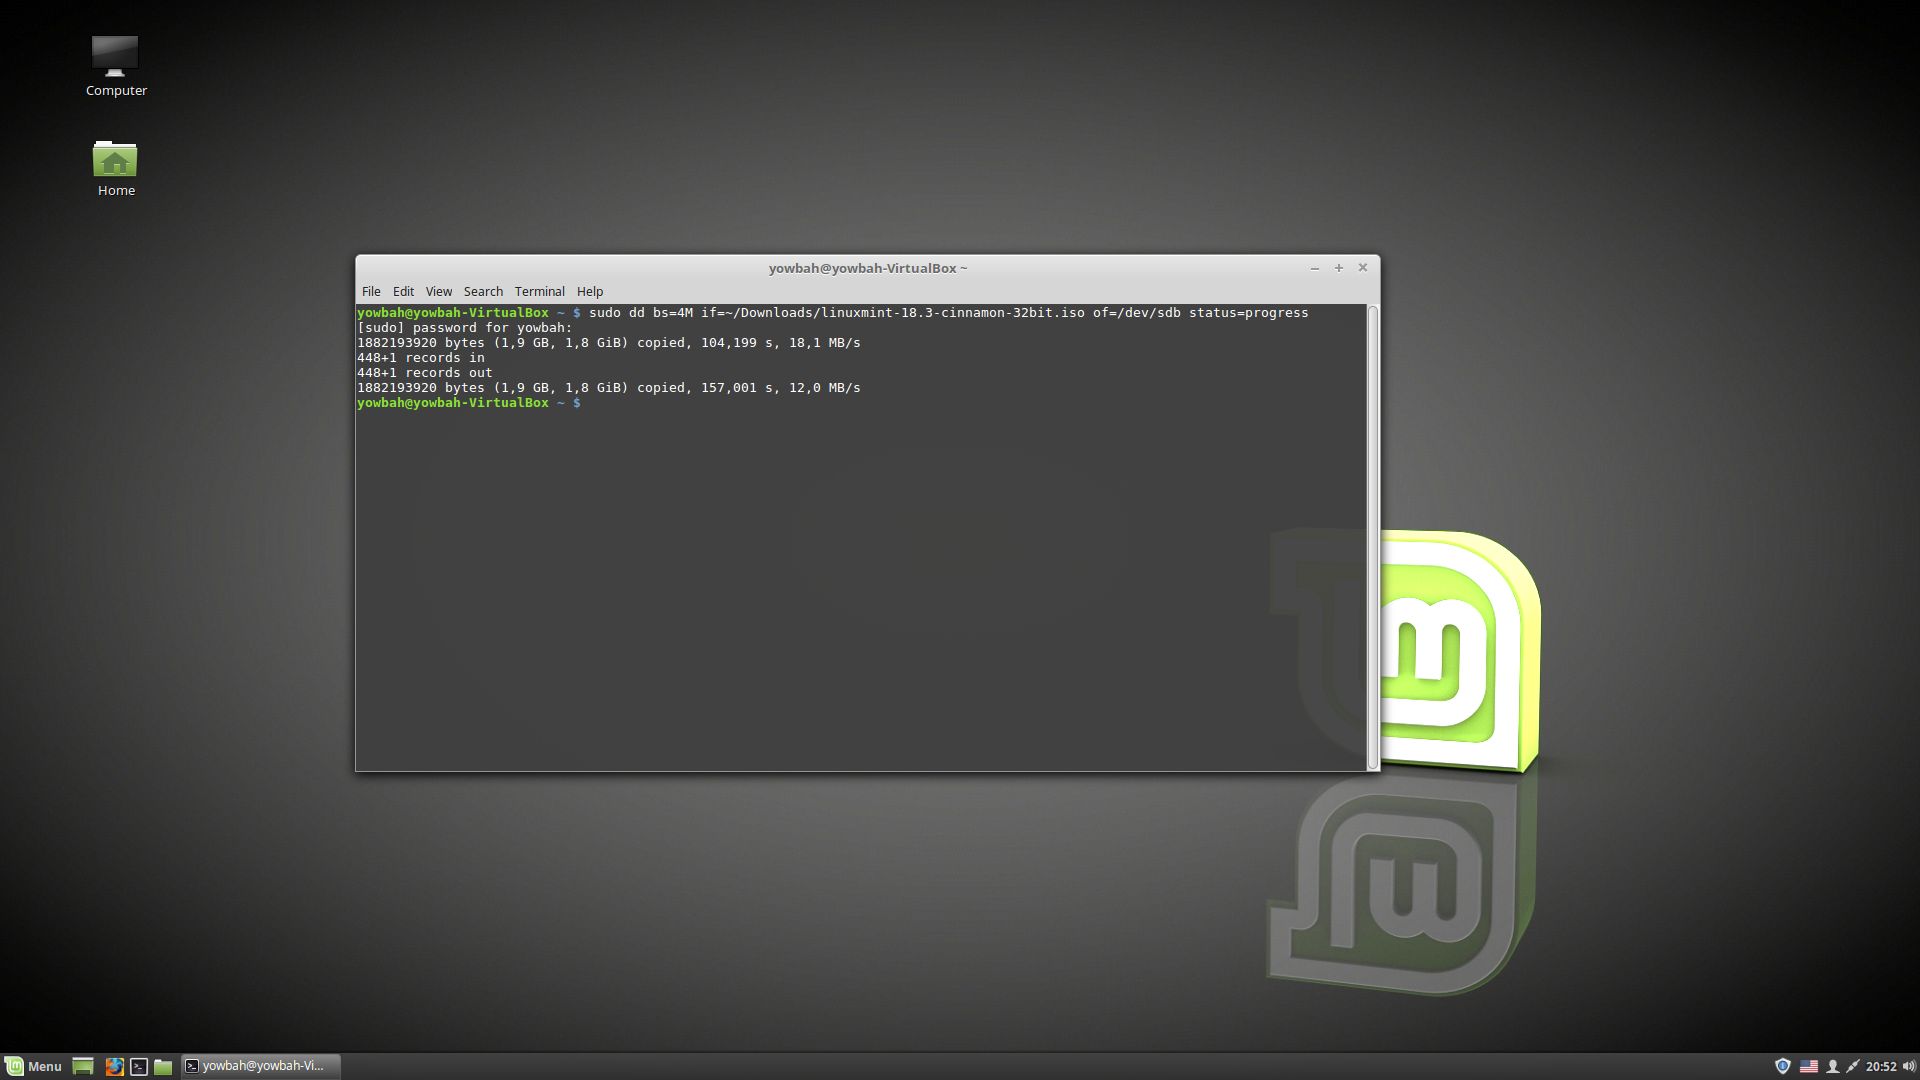Click the sound volume tray icon
1920x1080 pixels.
1909,1066
